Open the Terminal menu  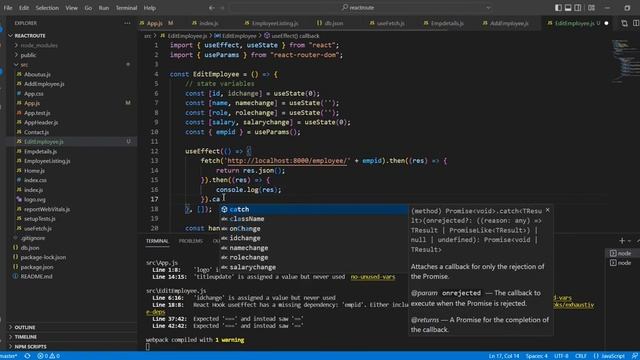coord(126,8)
